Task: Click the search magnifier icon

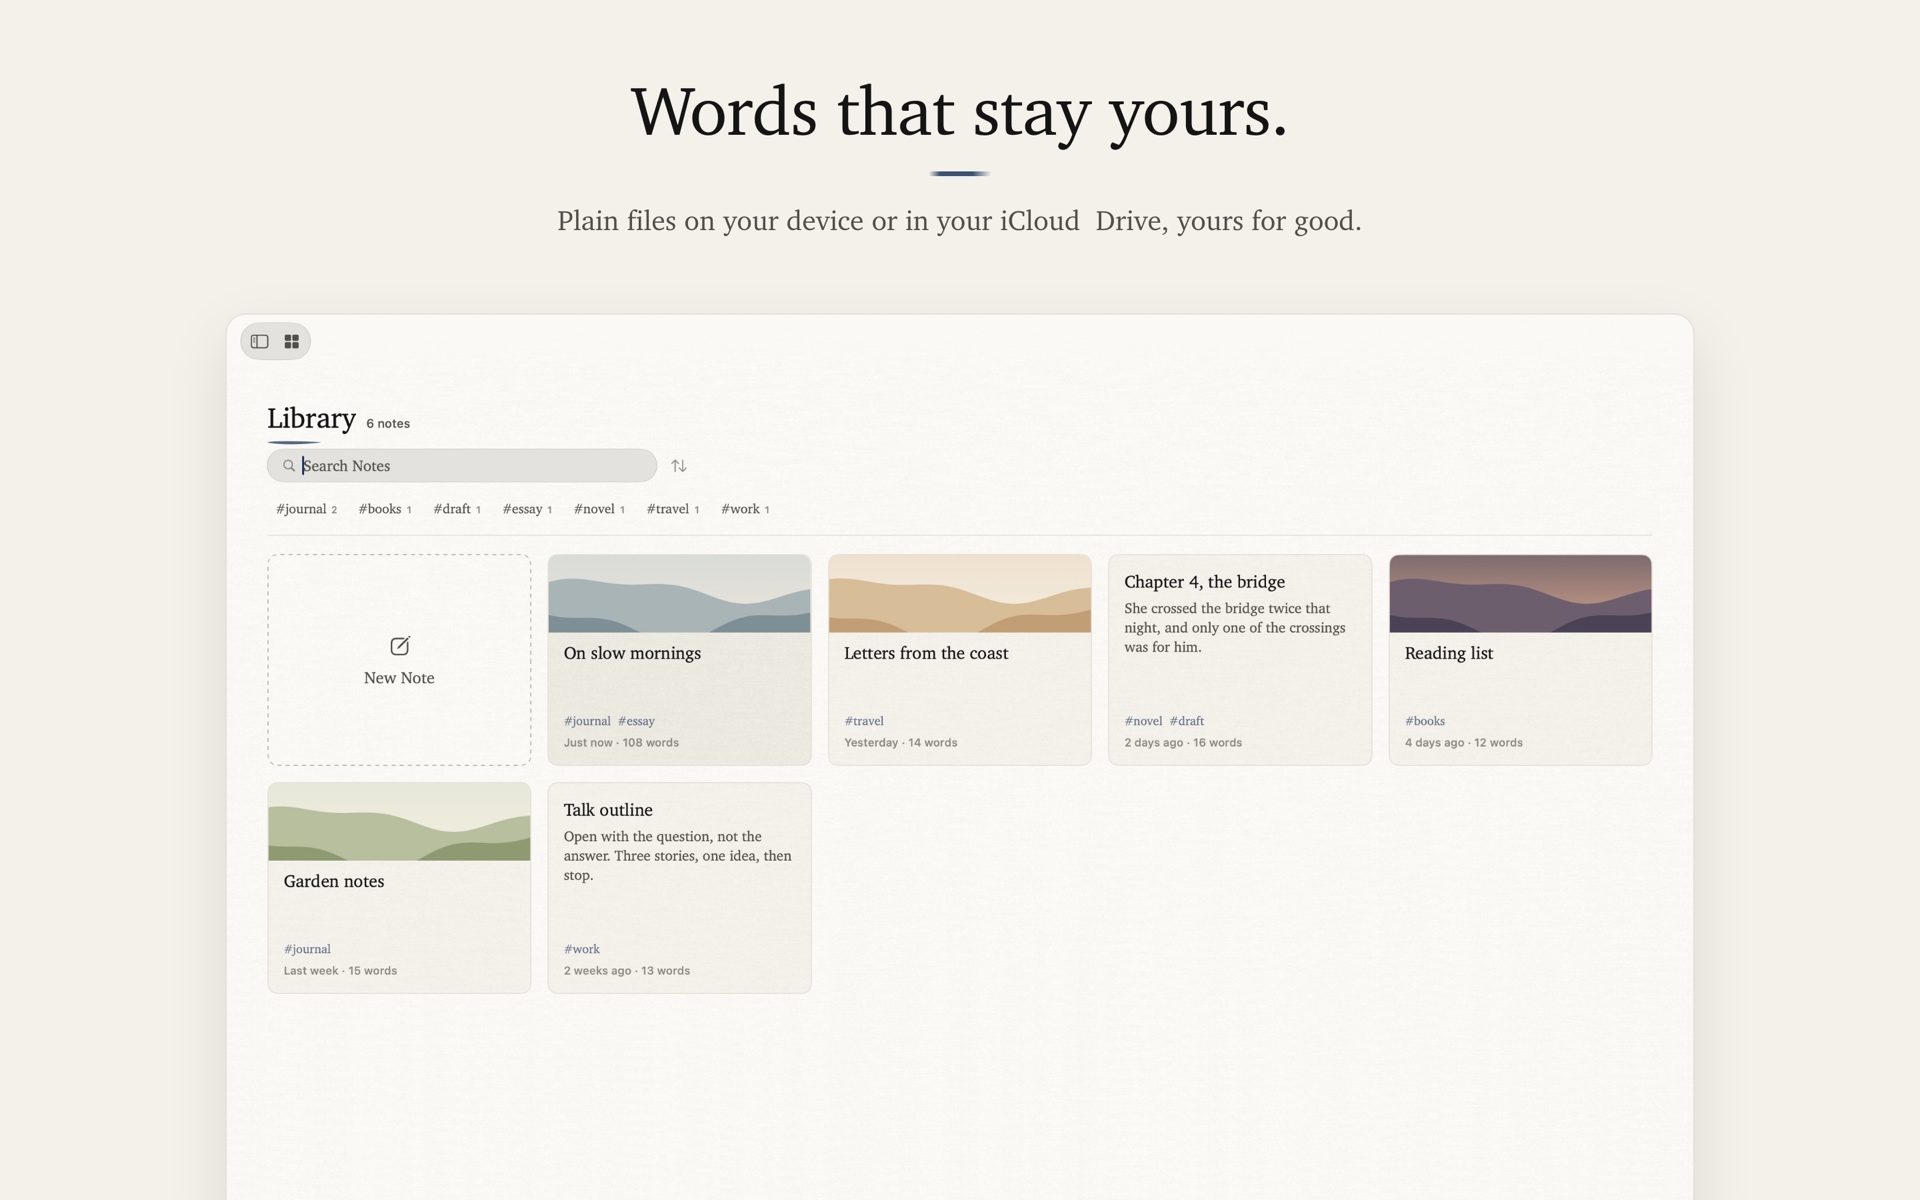Action: click(x=289, y=466)
